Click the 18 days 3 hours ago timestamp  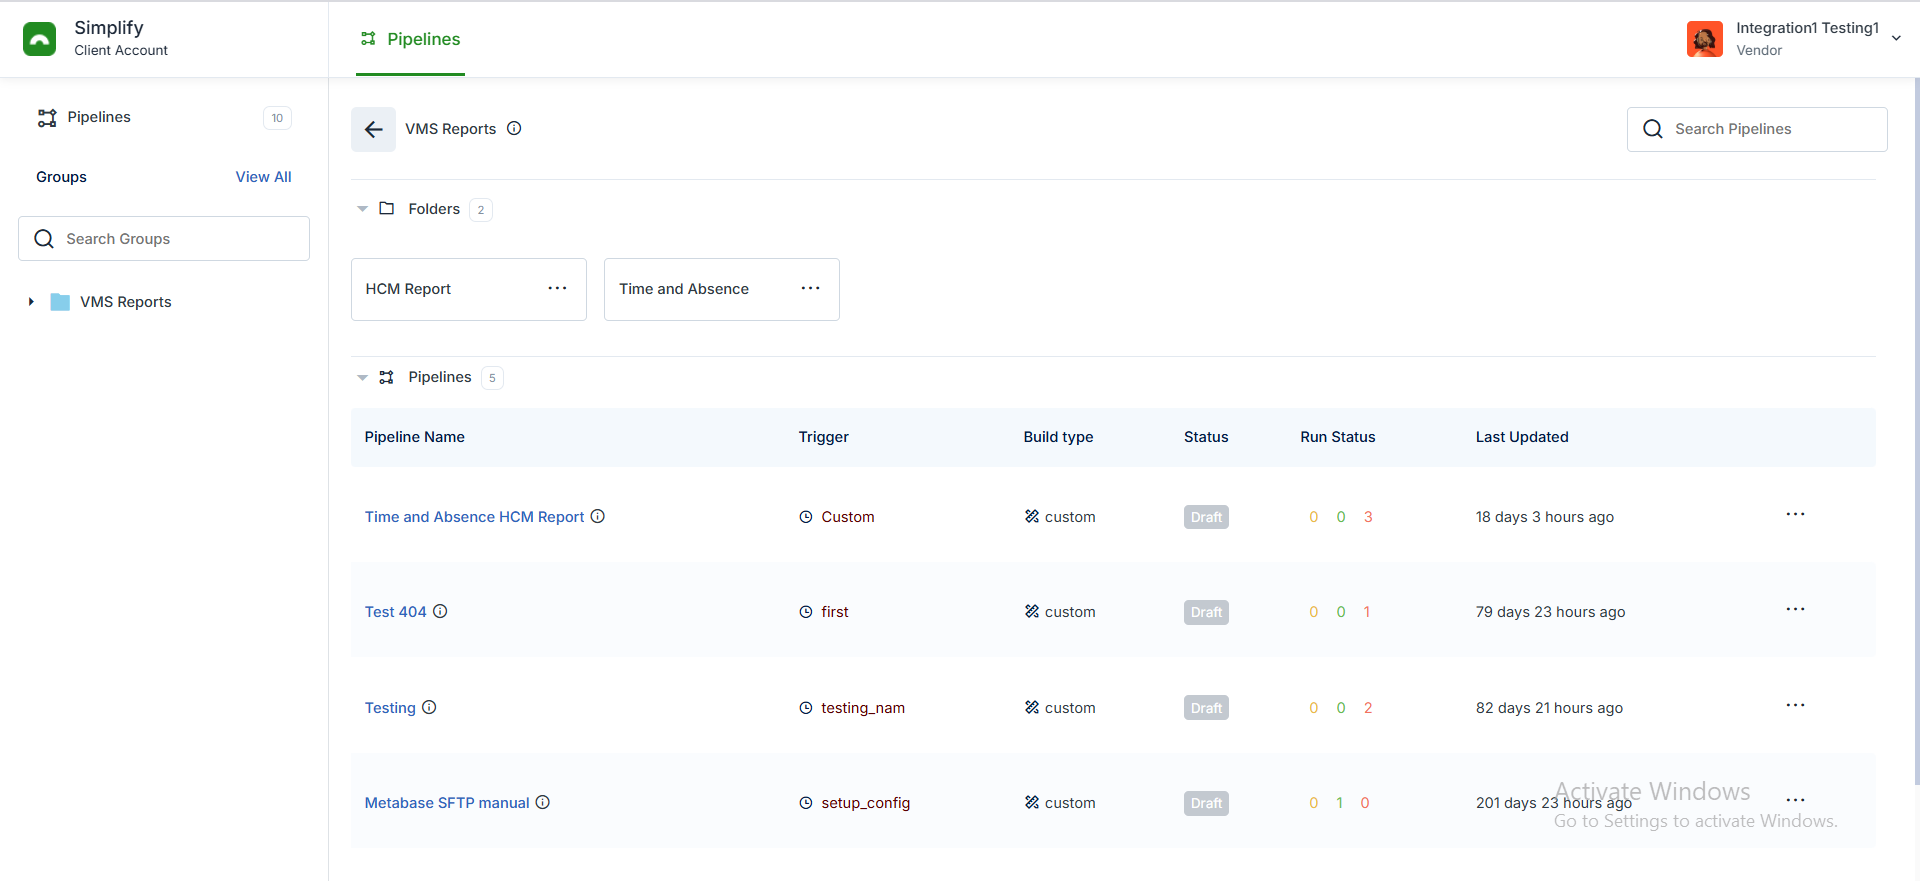(1544, 517)
